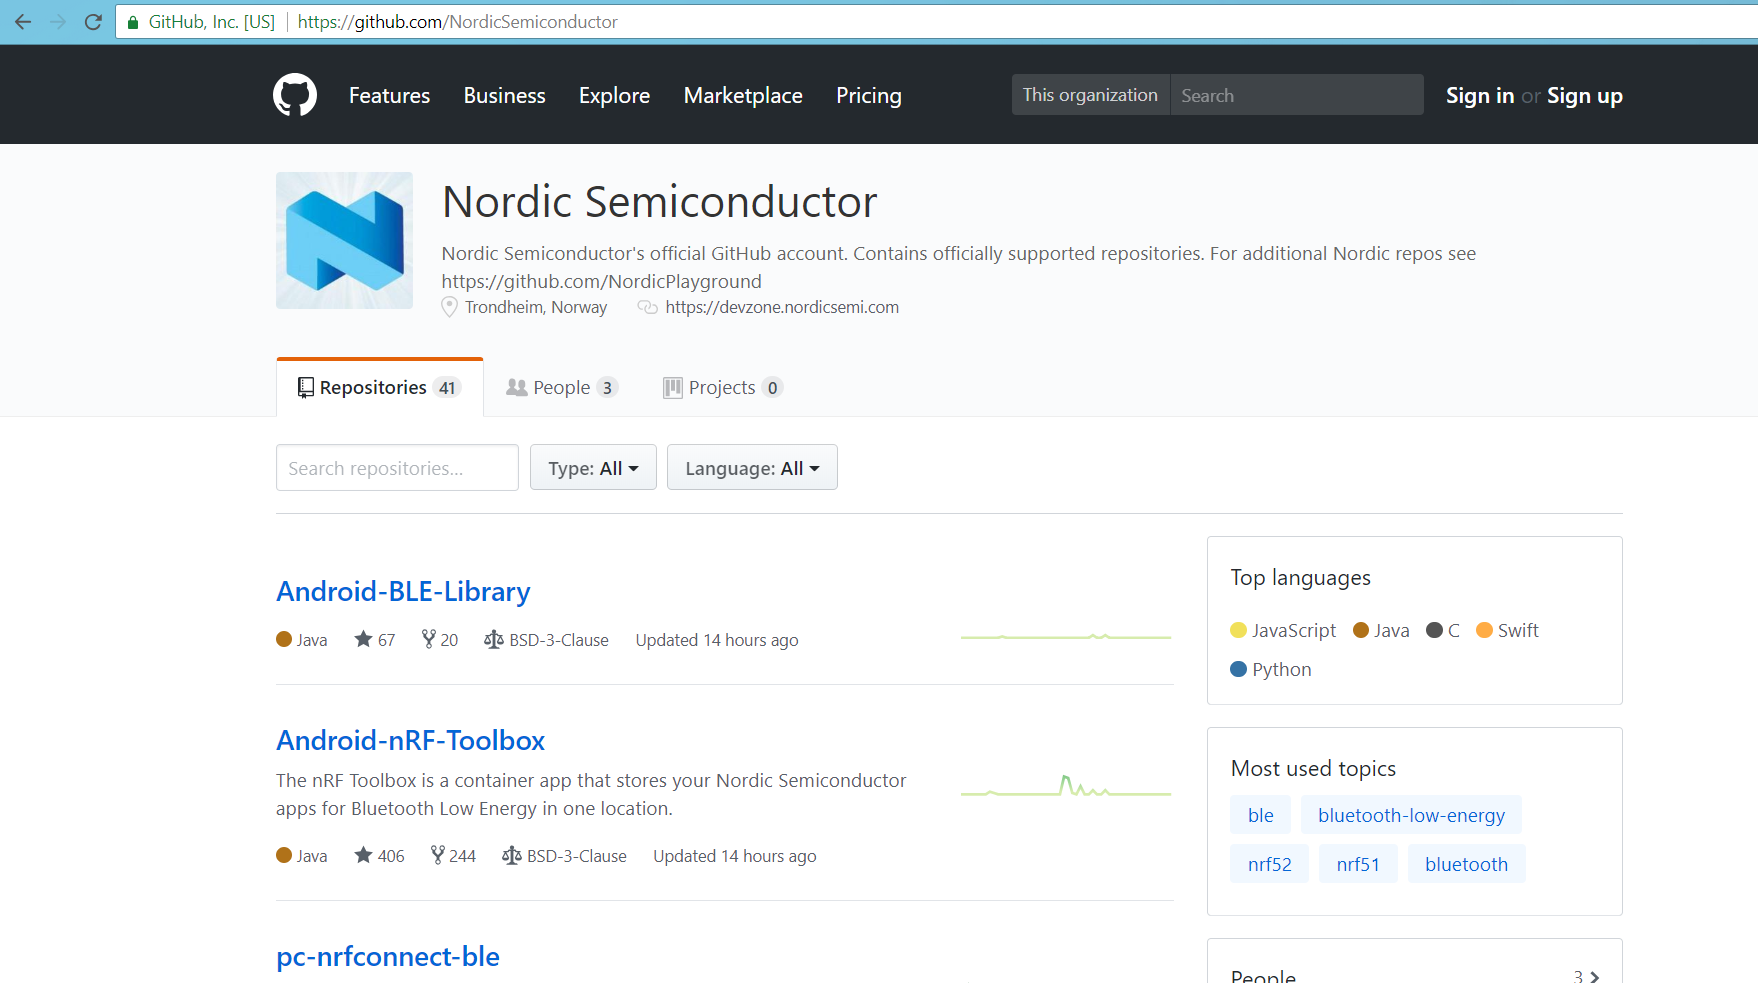The image size is (1758, 983).
Task: Open the Language: All dropdown
Action: point(752,467)
